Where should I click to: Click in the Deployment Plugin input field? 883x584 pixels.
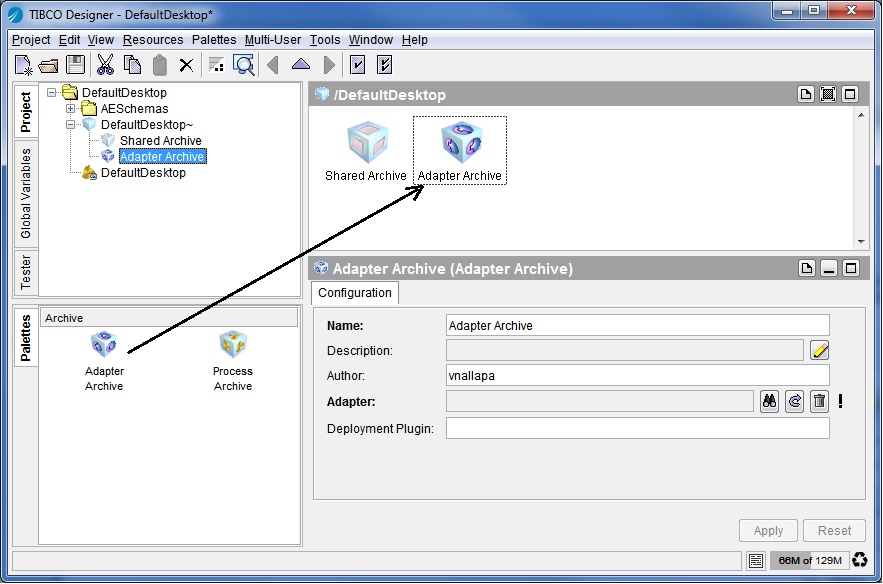click(x=637, y=428)
